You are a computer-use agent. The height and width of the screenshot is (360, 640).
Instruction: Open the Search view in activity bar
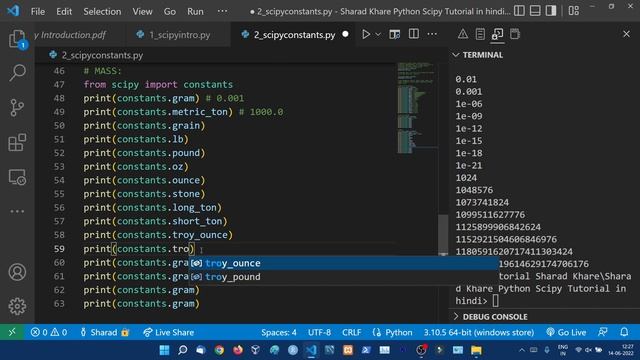pos(17,73)
